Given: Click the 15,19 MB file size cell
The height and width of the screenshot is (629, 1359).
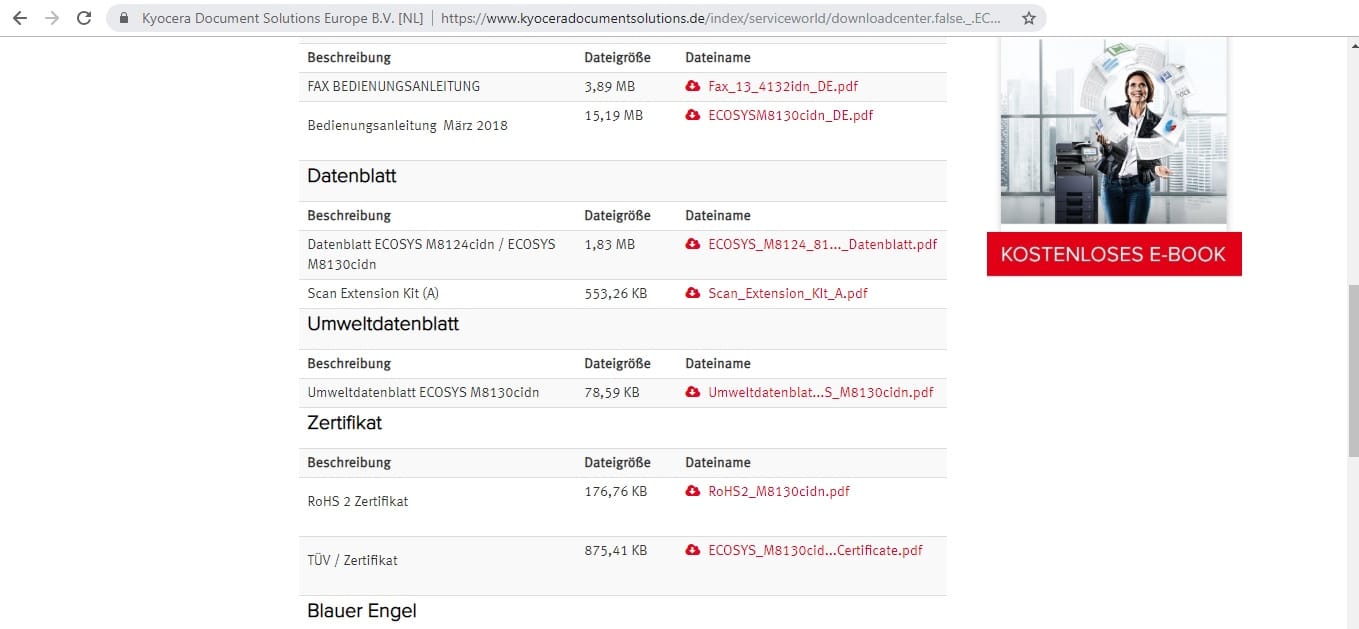Looking at the screenshot, I should pyautogui.click(x=613, y=116).
